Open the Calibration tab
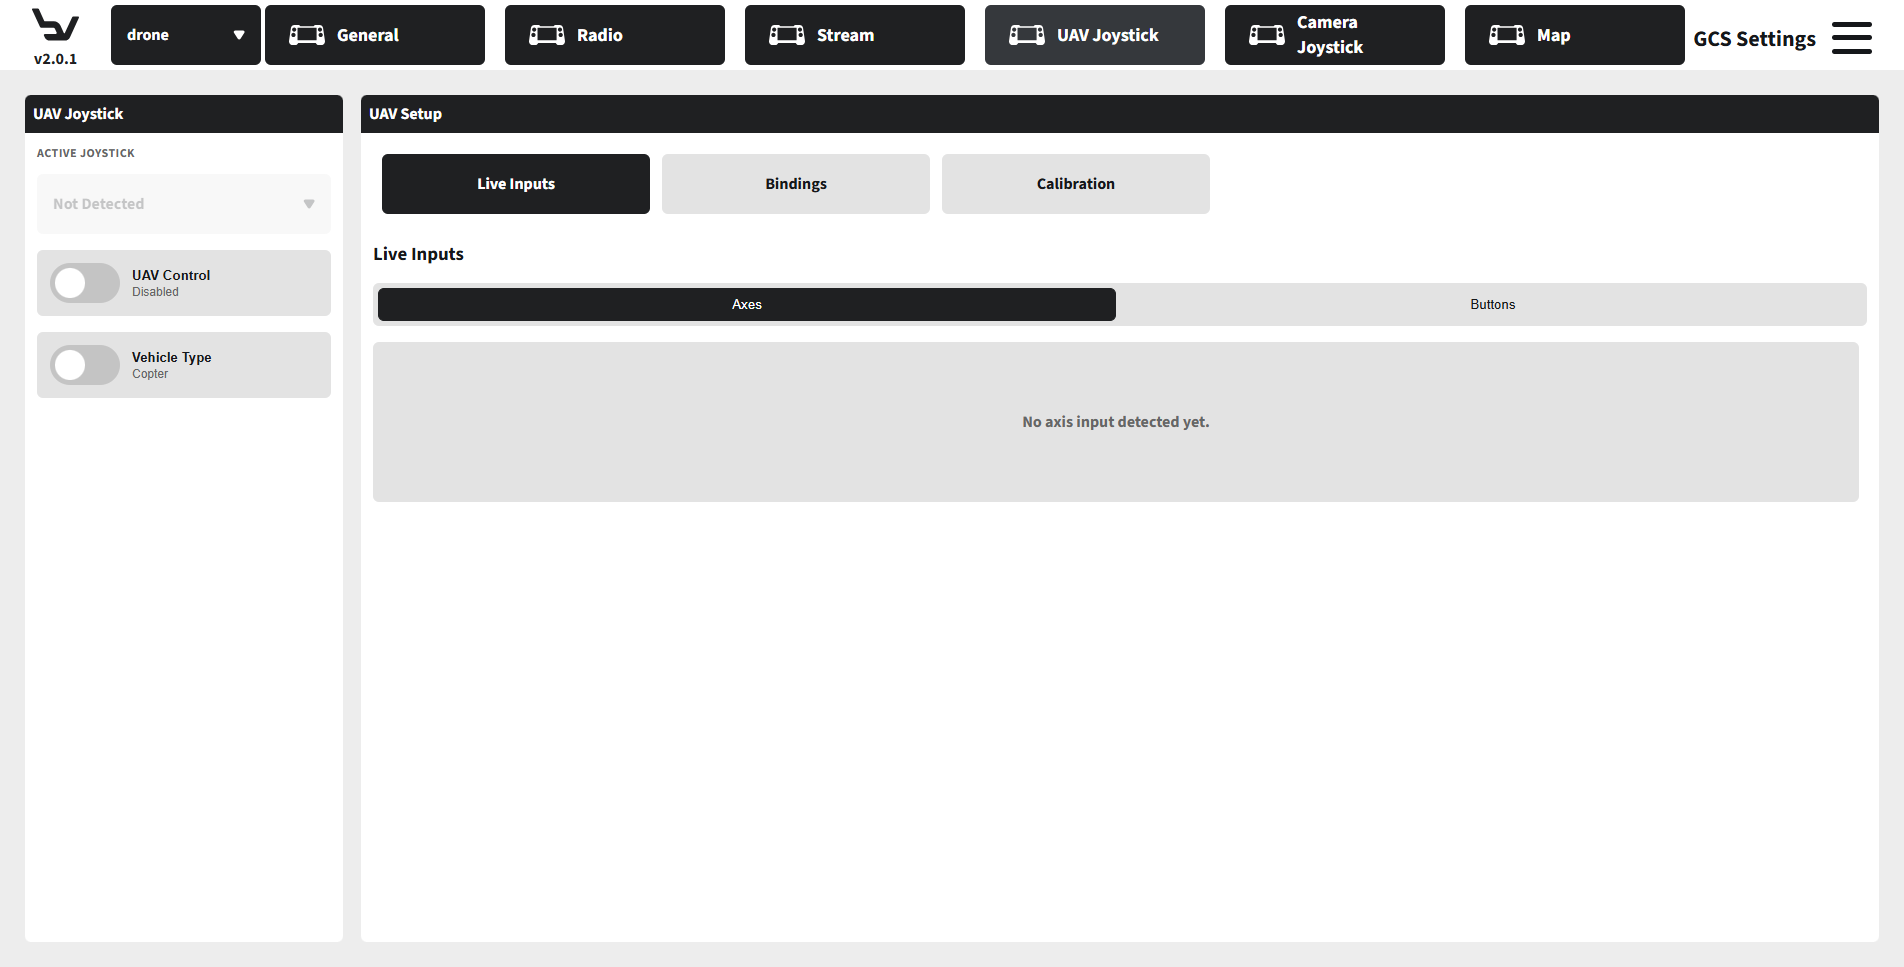This screenshot has width=1904, height=967. coord(1075,184)
